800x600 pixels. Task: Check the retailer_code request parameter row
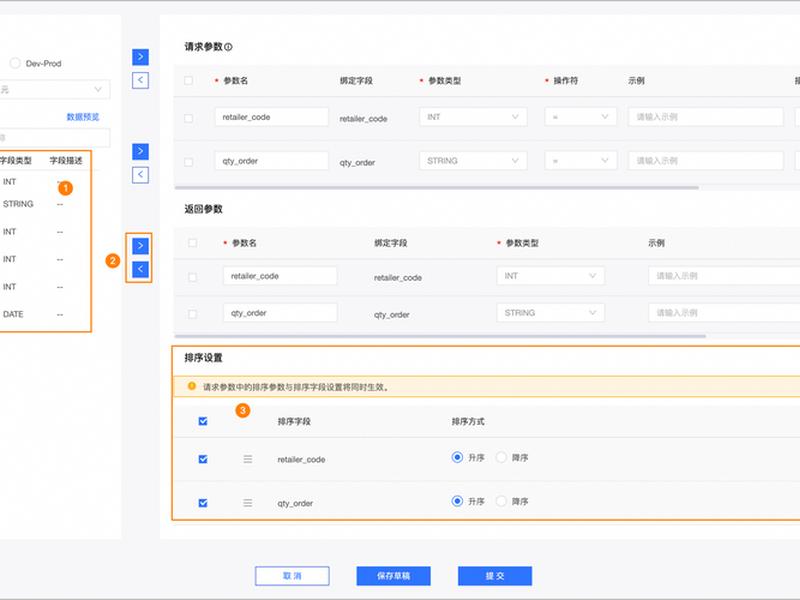coord(188,118)
